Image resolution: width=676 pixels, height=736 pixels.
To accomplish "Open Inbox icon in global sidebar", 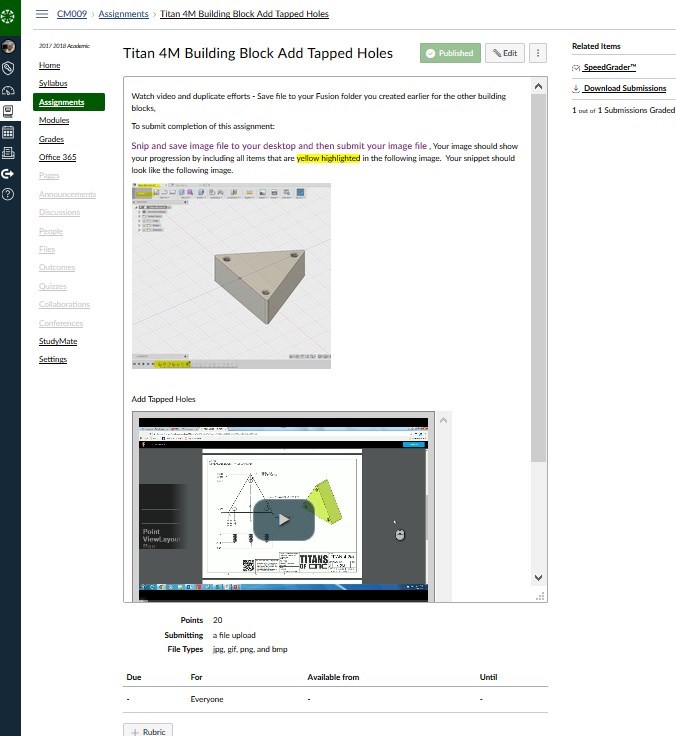I will pos(9,153).
